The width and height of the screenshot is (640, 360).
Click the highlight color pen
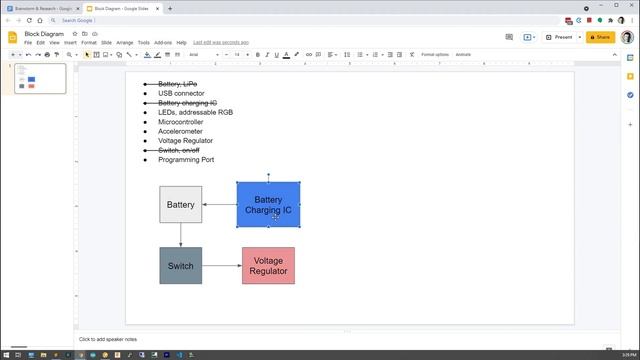[x=297, y=55]
